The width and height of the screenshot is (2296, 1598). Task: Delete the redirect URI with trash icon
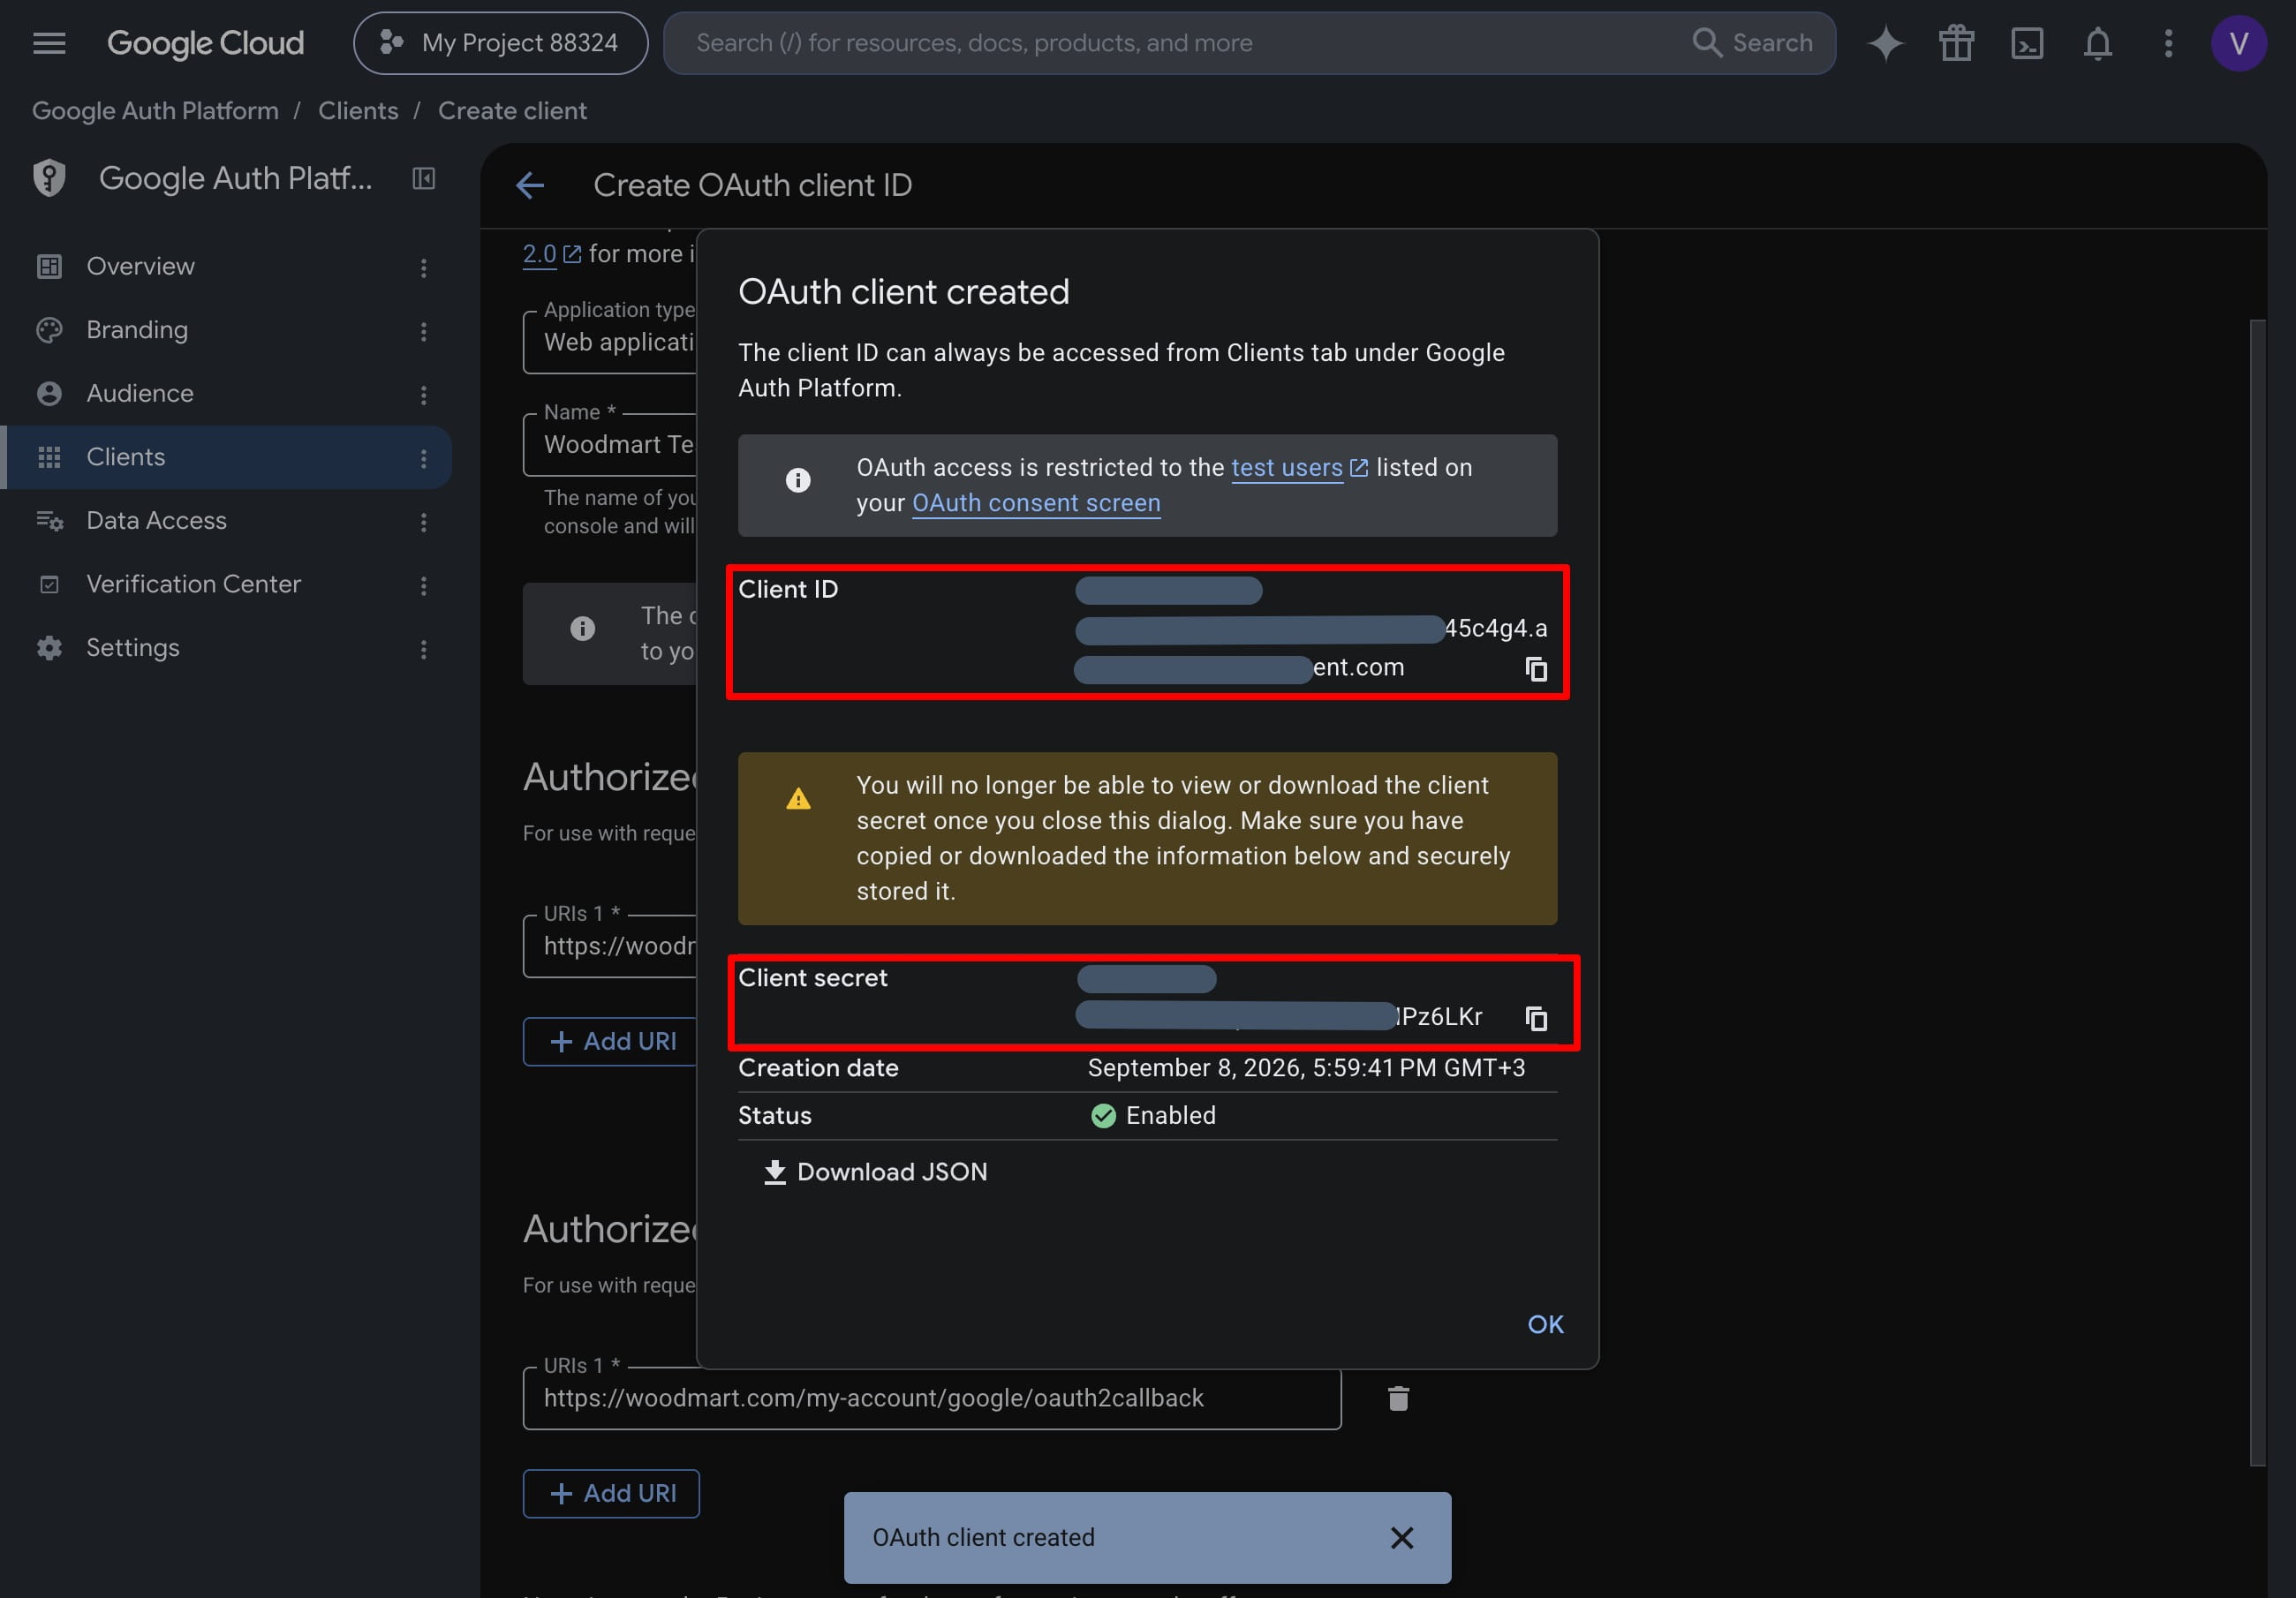(1398, 1398)
